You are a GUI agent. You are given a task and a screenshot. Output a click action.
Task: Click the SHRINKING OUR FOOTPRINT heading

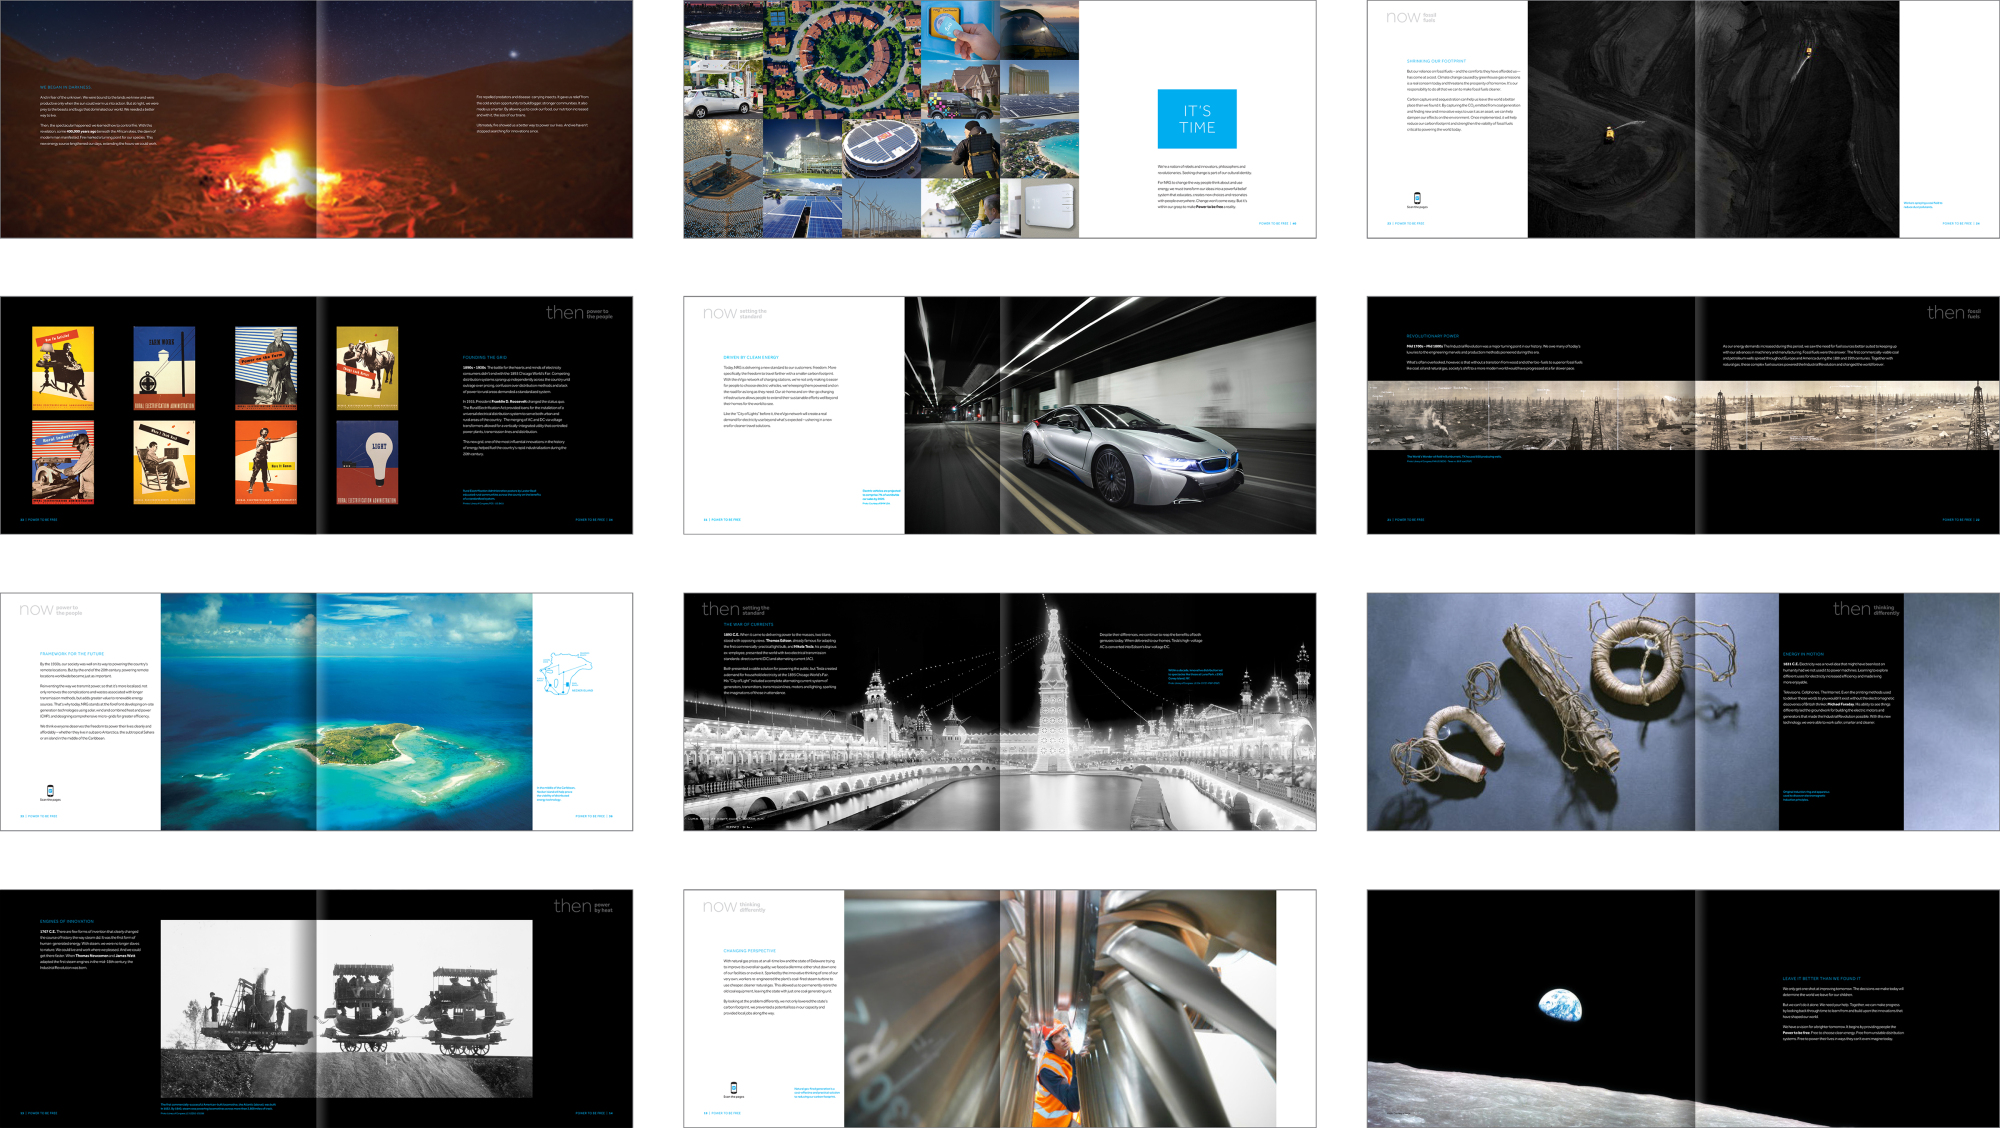pos(1436,61)
